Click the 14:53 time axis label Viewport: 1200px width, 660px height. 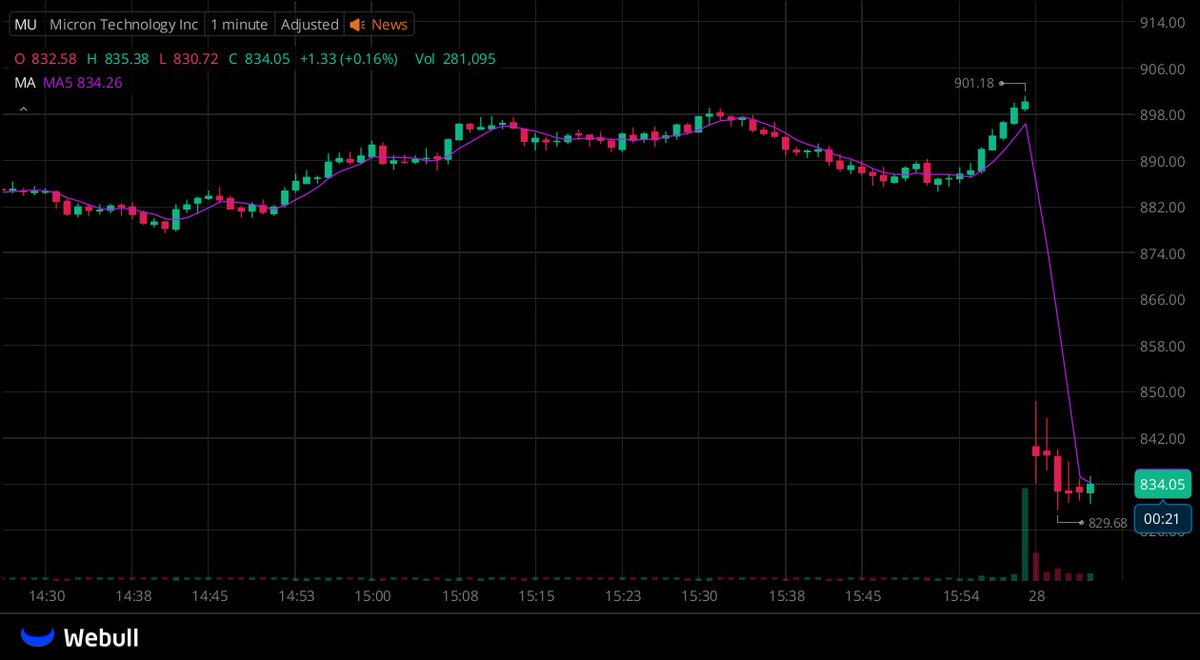[295, 596]
